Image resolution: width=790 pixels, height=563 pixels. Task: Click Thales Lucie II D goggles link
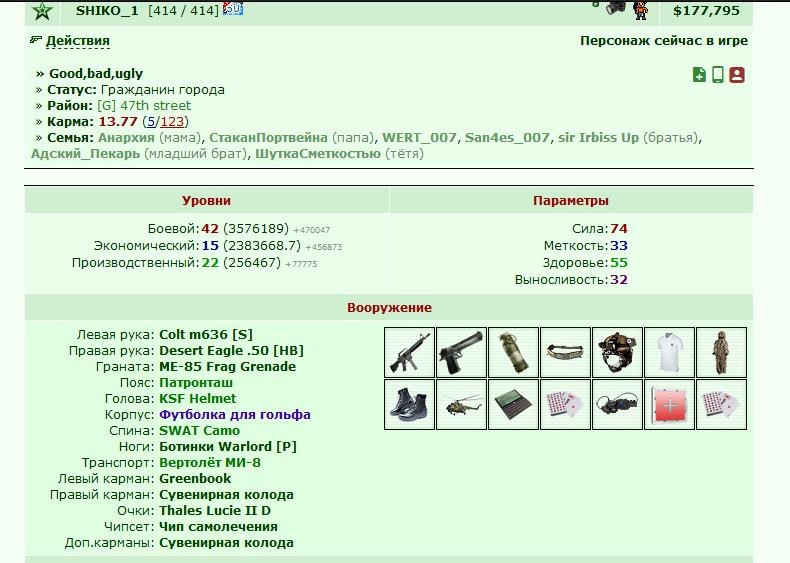coord(215,511)
